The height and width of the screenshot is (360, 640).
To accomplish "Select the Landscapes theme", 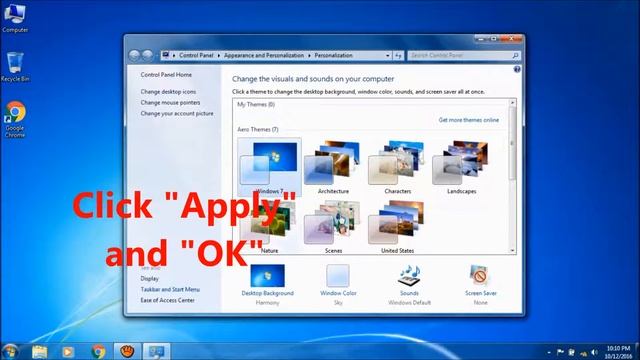I will (461, 167).
